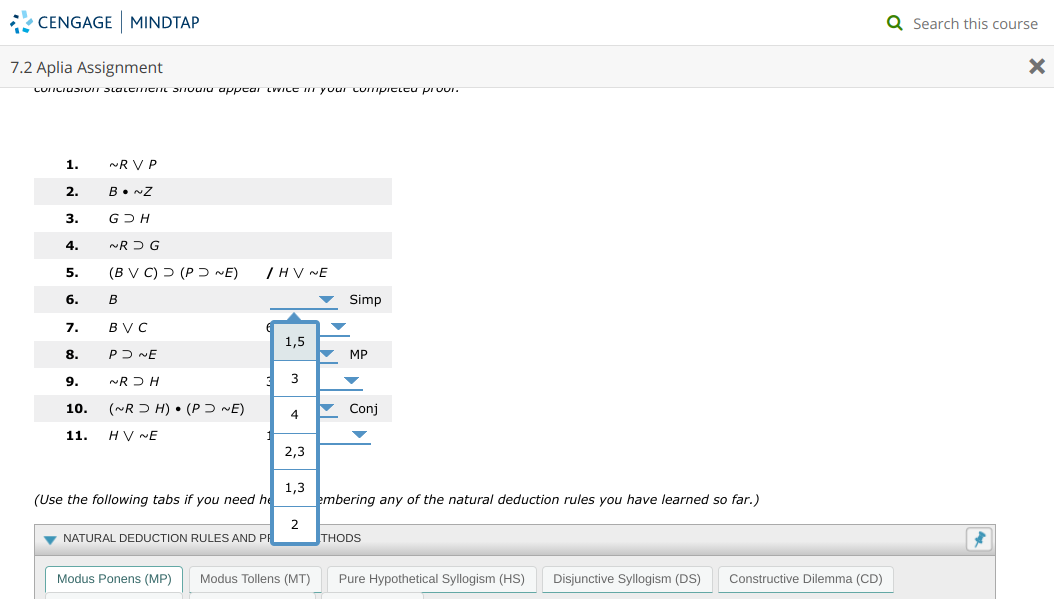Open the Pure Hypothetical Syllogism (HS) tab

click(x=431, y=578)
